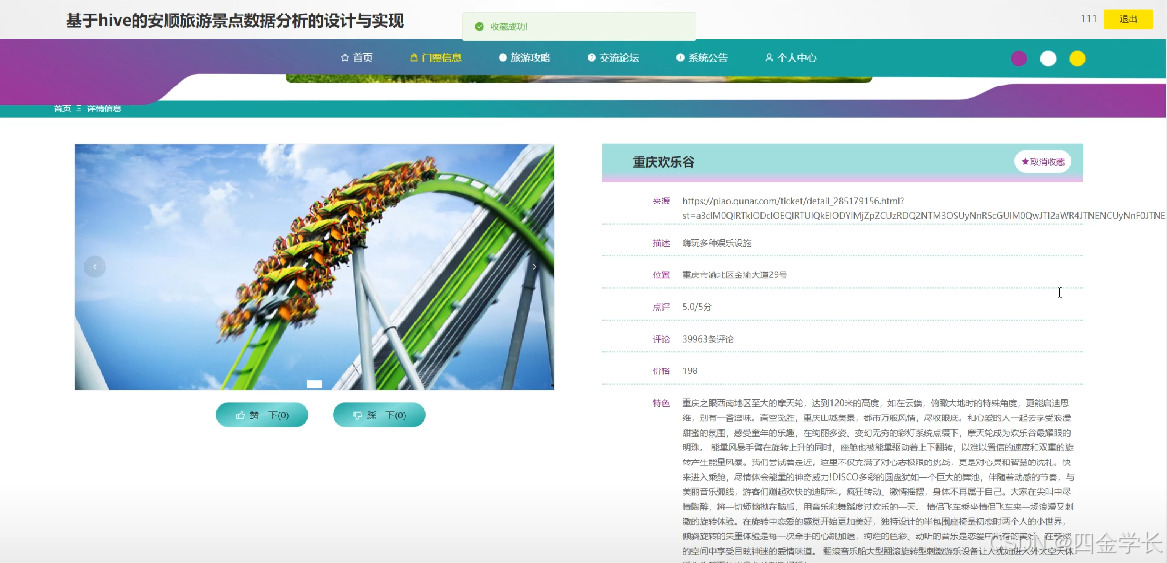The height and width of the screenshot is (563, 1167).
Task: Select the purple theme color circle
Action: click(x=1019, y=59)
